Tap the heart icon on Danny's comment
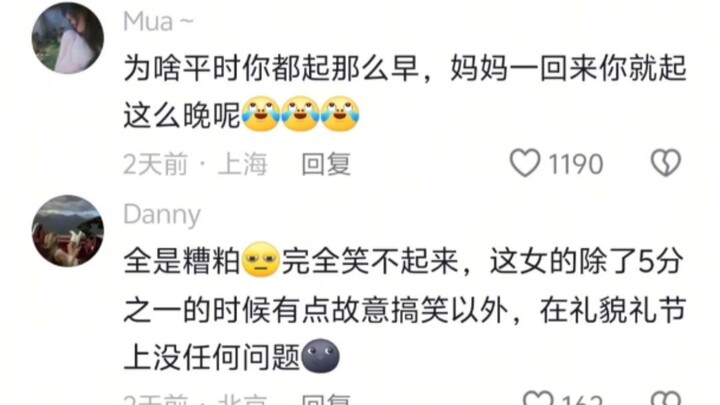The height and width of the screenshot is (405, 720). pyautogui.click(x=538, y=398)
